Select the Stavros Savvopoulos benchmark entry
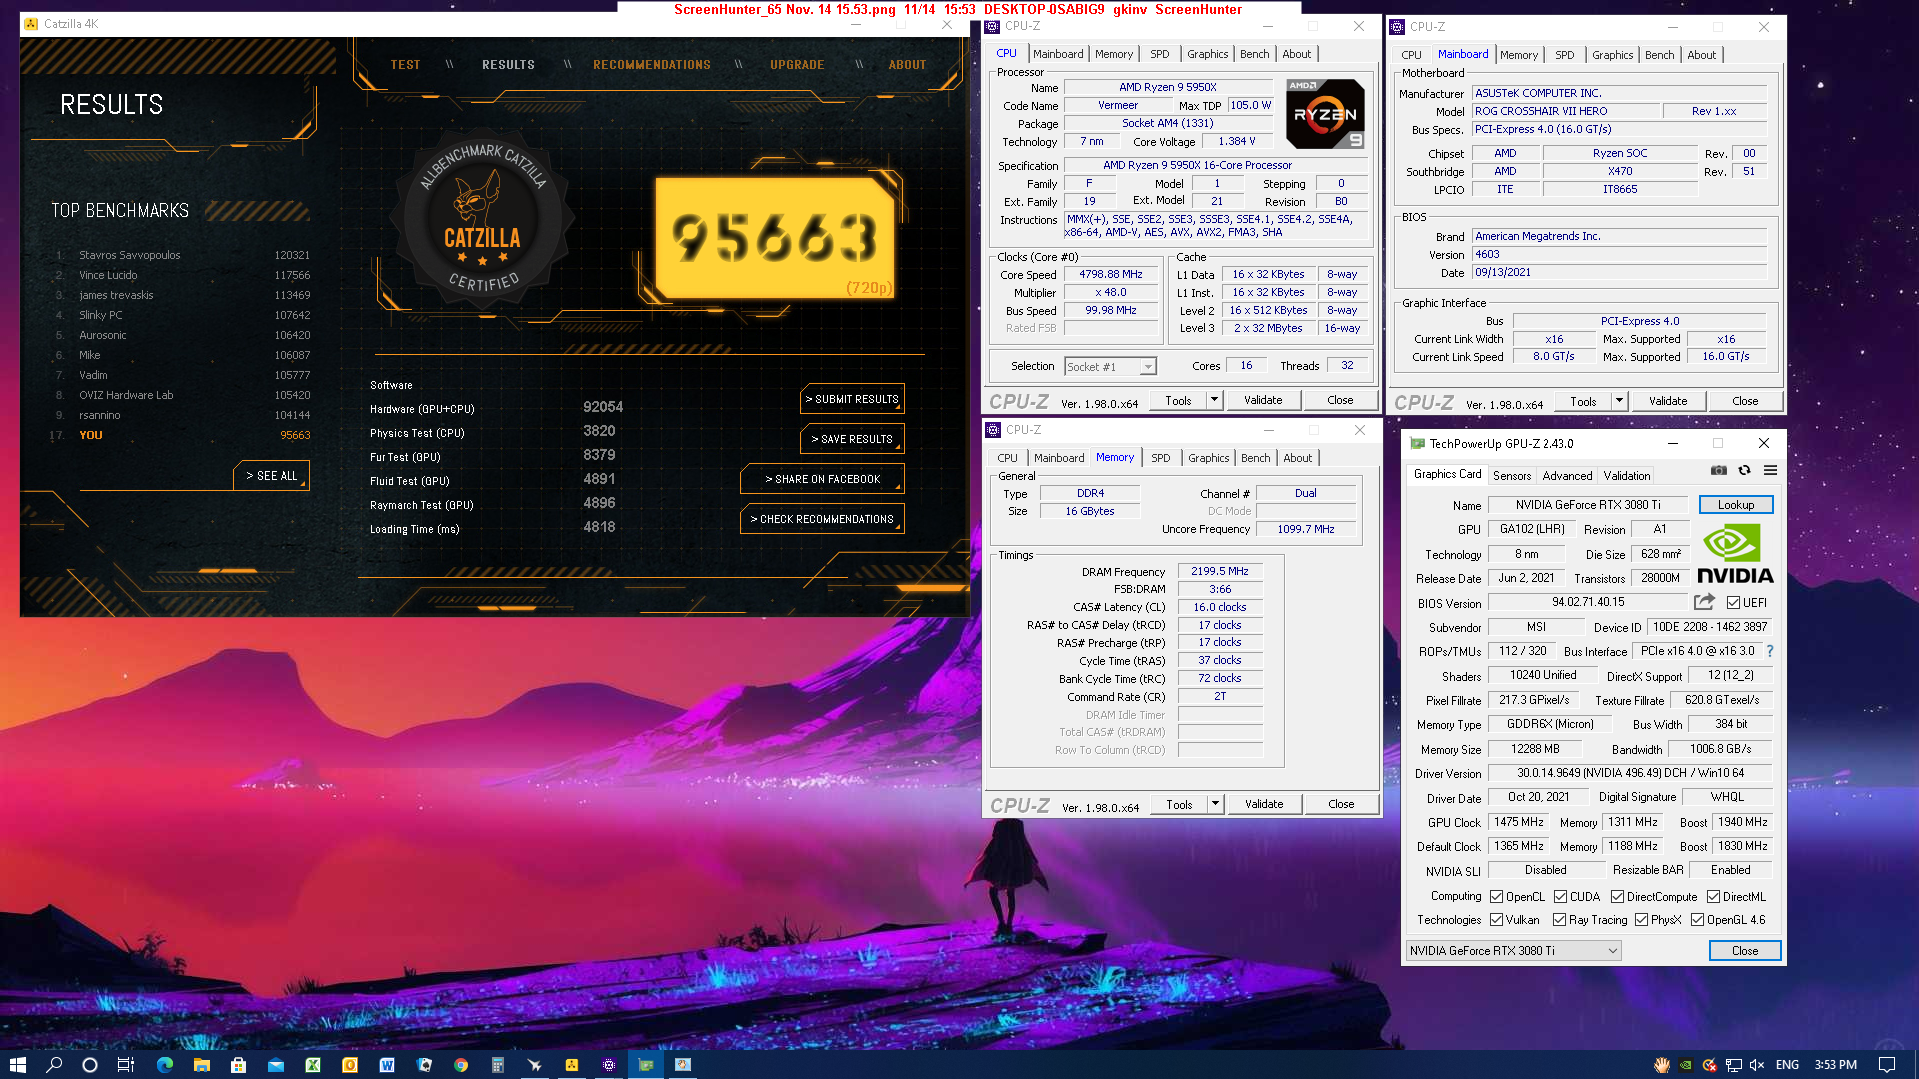 182,255
